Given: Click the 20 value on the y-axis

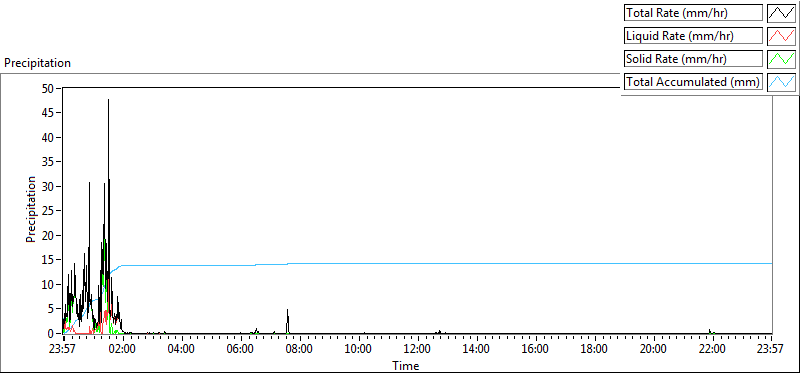Looking at the screenshot, I should click(49, 235).
